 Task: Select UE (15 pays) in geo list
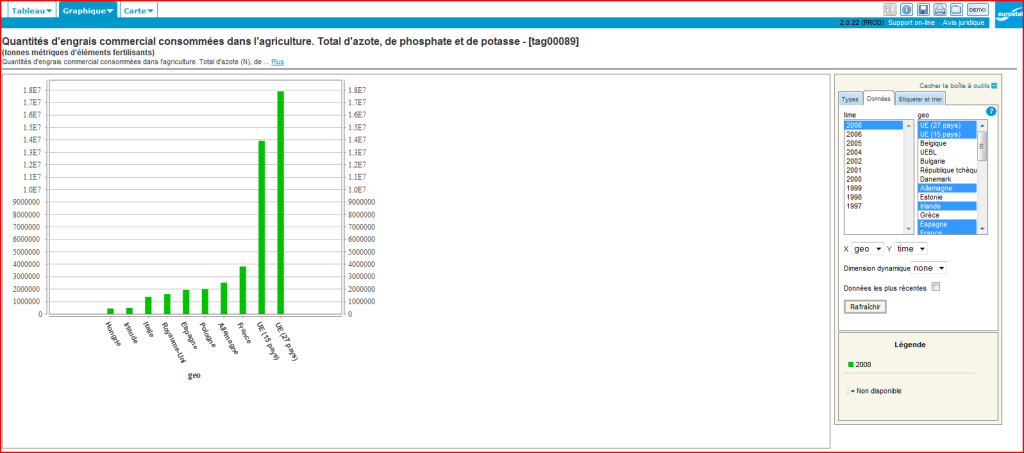coord(947,134)
